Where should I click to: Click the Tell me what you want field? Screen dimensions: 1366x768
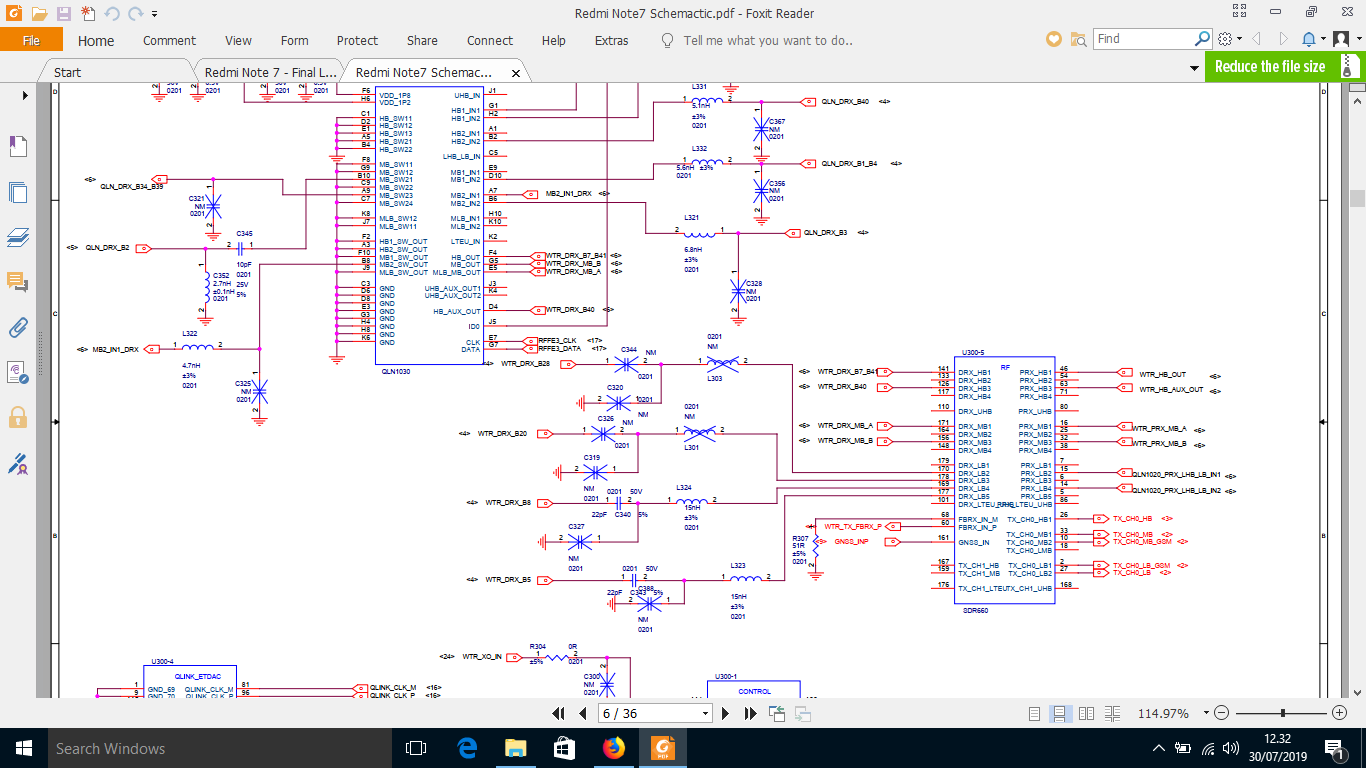tap(767, 41)
